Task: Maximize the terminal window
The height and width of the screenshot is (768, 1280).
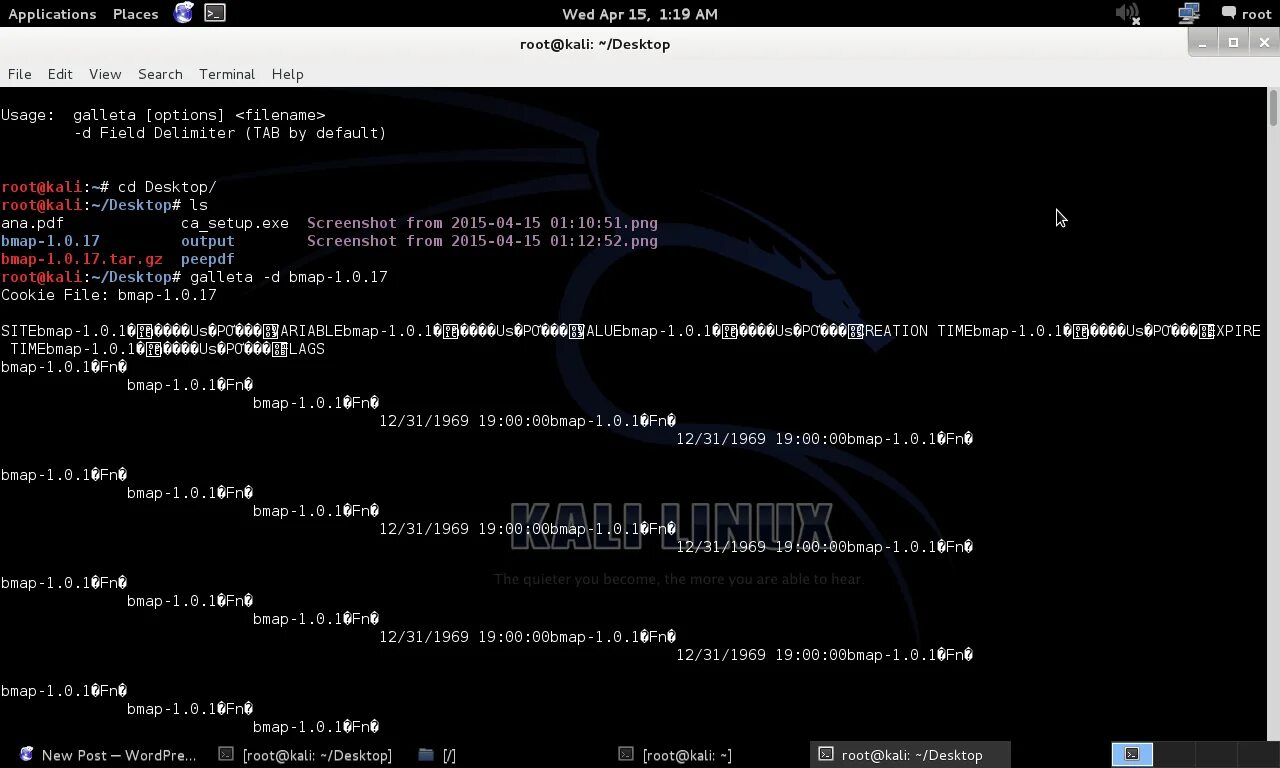Action: pyautogui.click(x=1233, y=42)
